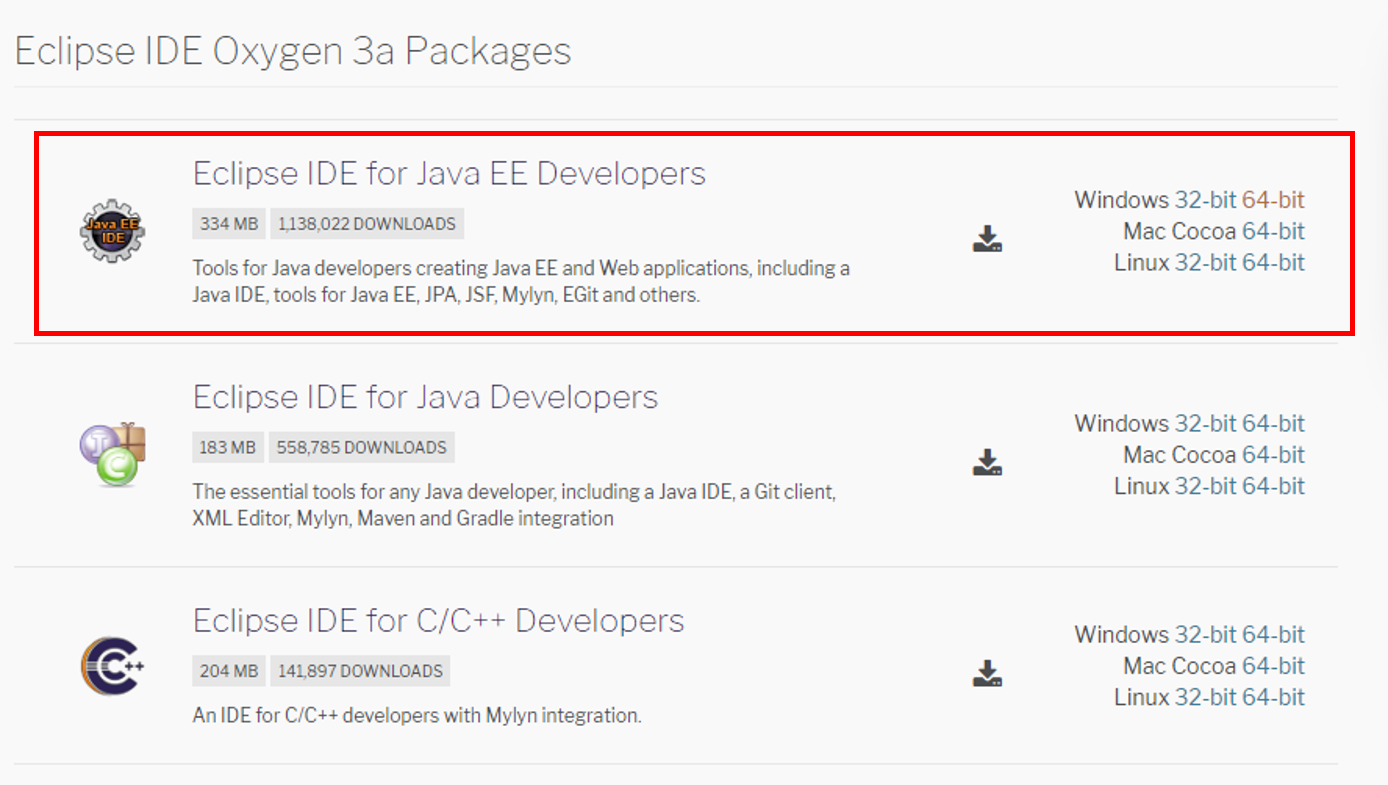Screen dimensions: 1388x785
Task: Click the C/C++ Developers package logo
Action: coord(112,665)
